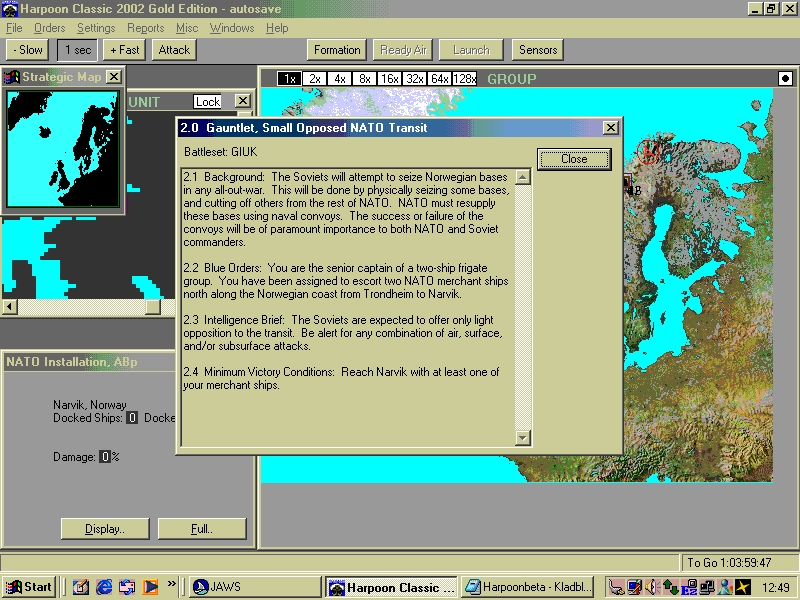Click the yellow airplane tray icon
Viewport: 800px width, 600px height.
tap(742, 588)
